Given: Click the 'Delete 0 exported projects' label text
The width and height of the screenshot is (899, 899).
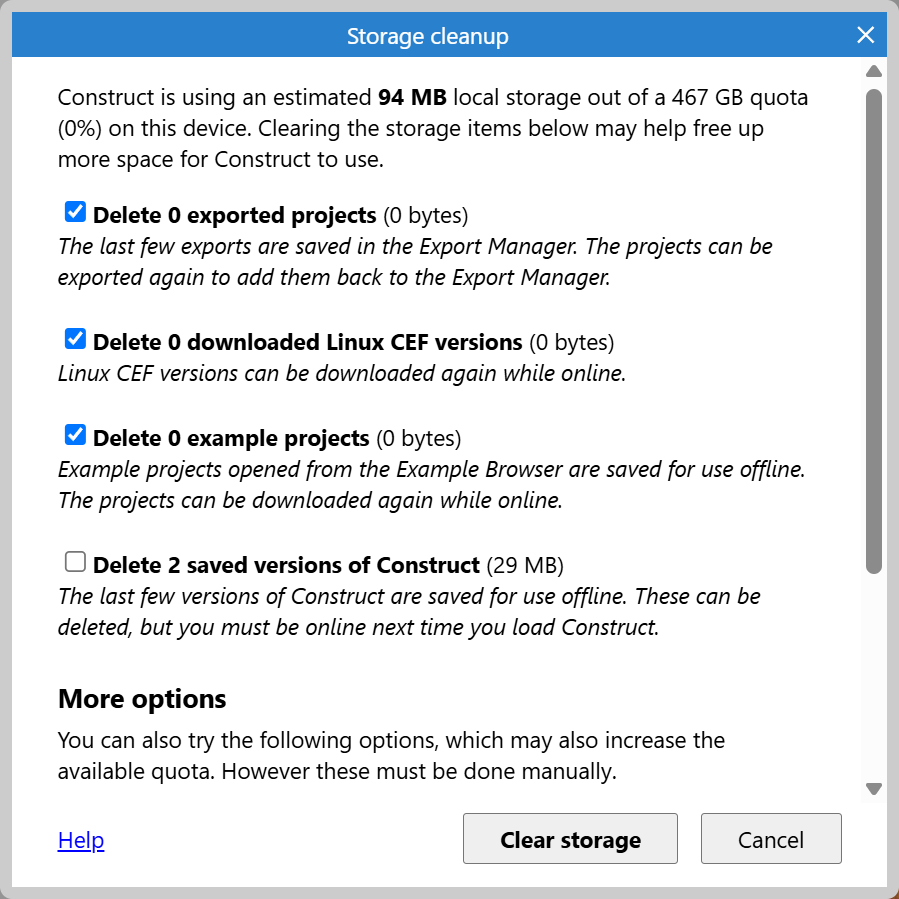Looking at the screenshot, I should click(x=234, y=215).
